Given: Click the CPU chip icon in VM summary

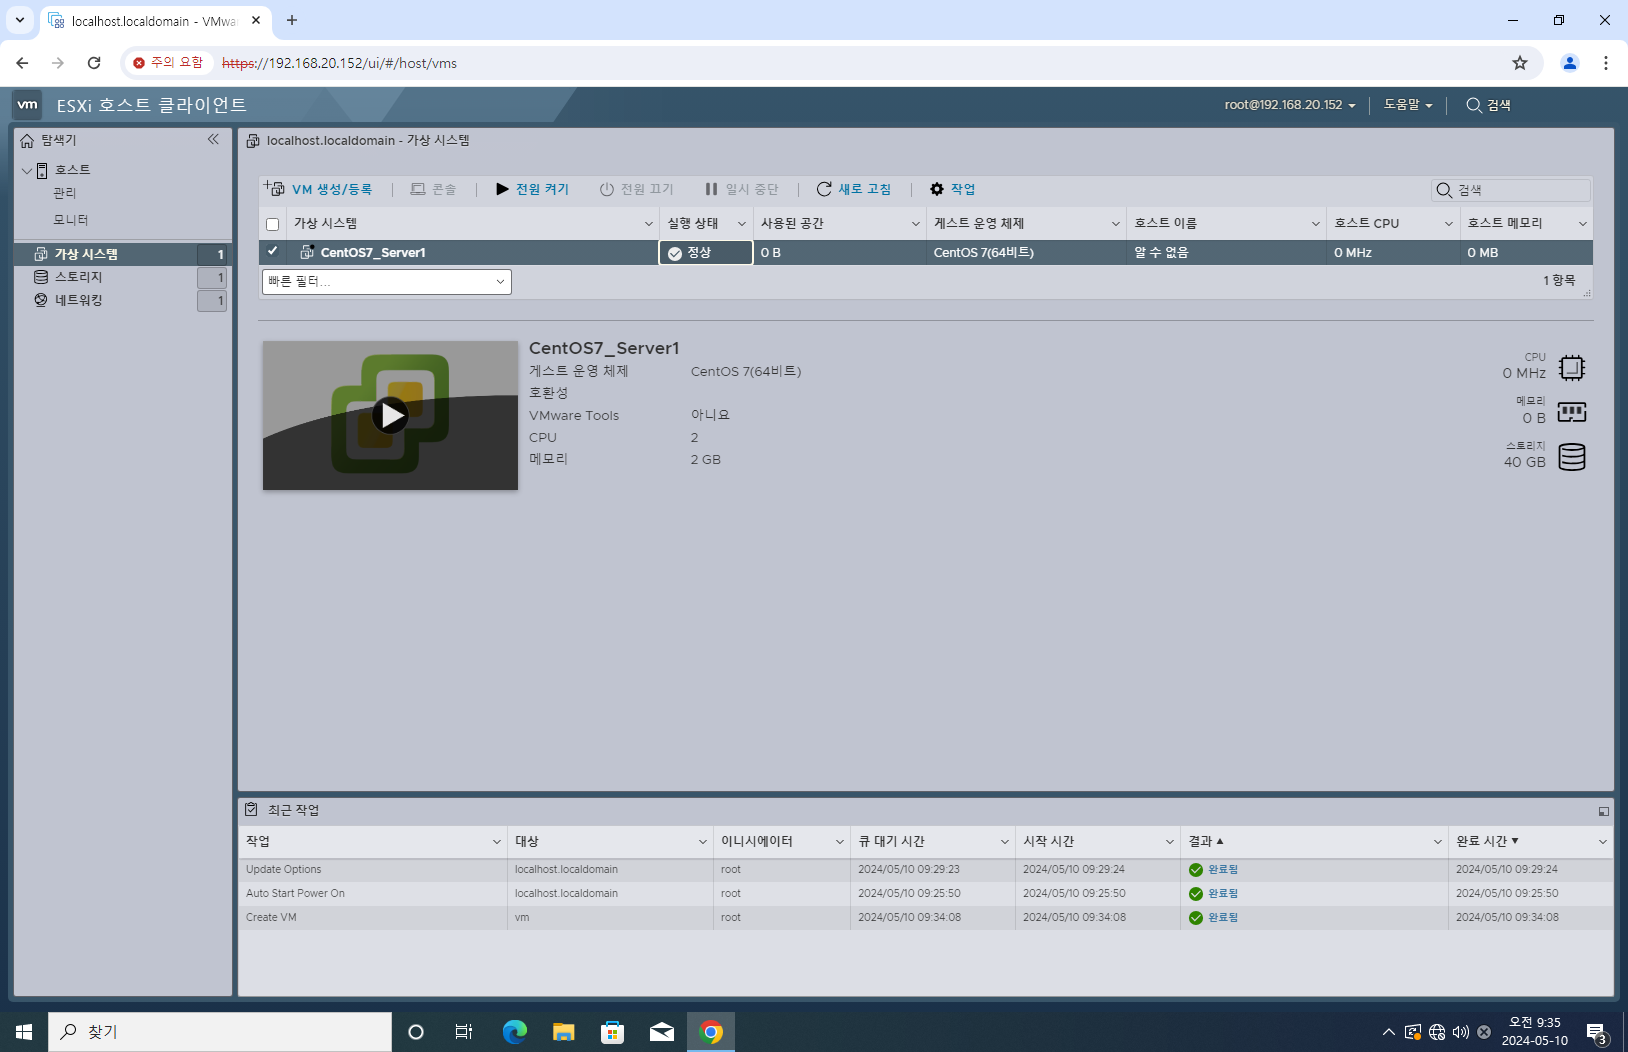Looking at the screenshot, I should point(1572,368).
